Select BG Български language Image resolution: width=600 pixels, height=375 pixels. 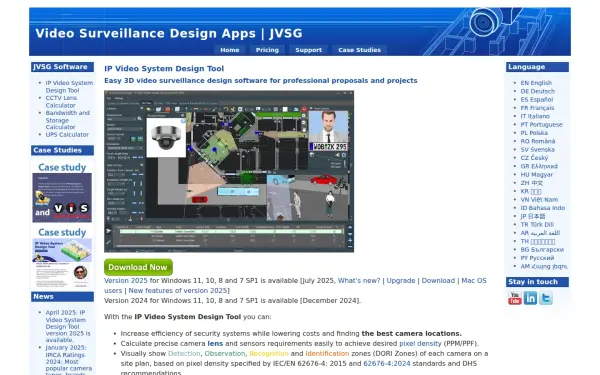coord(542,250)
